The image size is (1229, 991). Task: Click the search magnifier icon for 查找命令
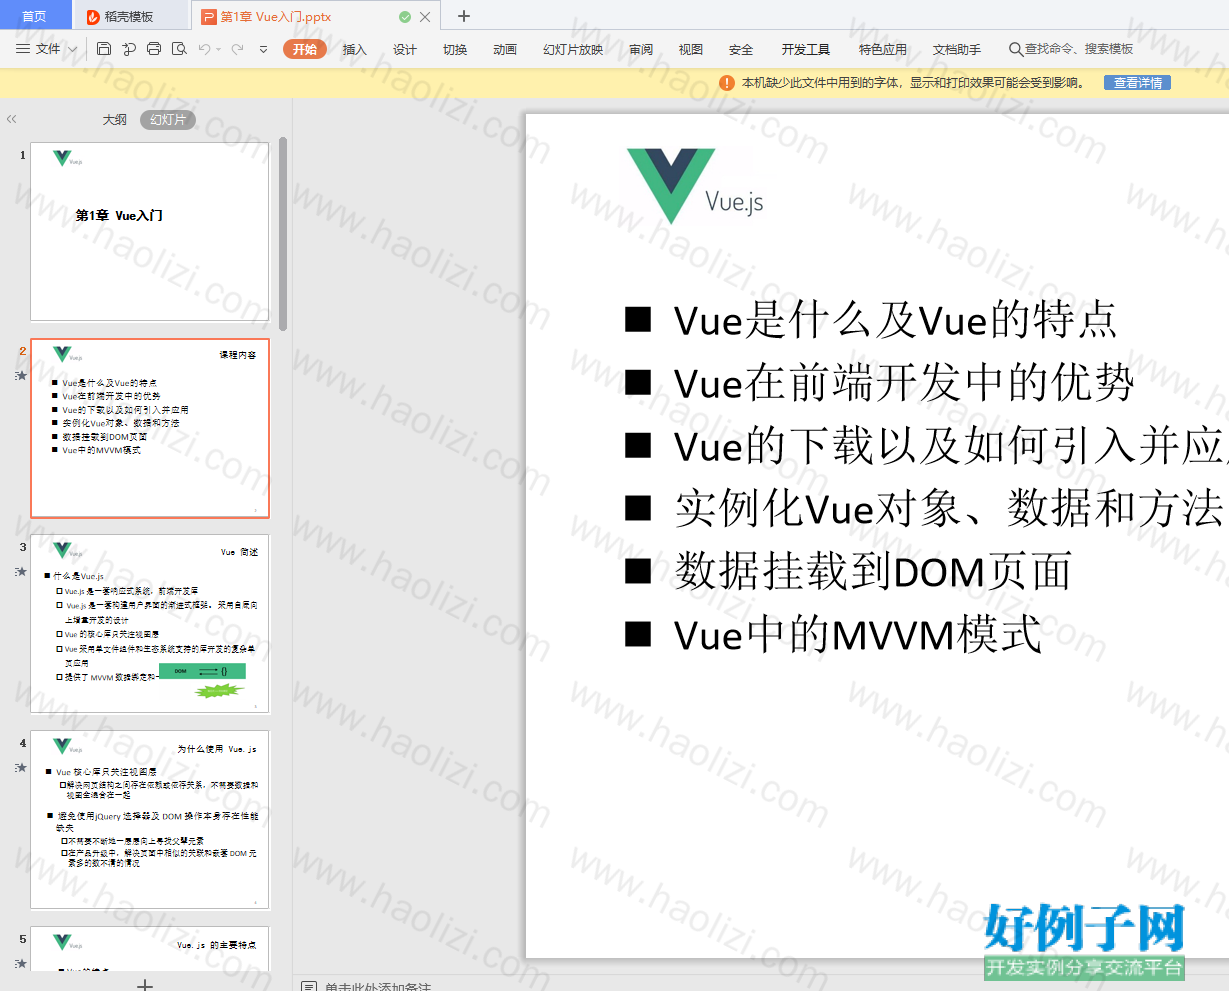1016,49
